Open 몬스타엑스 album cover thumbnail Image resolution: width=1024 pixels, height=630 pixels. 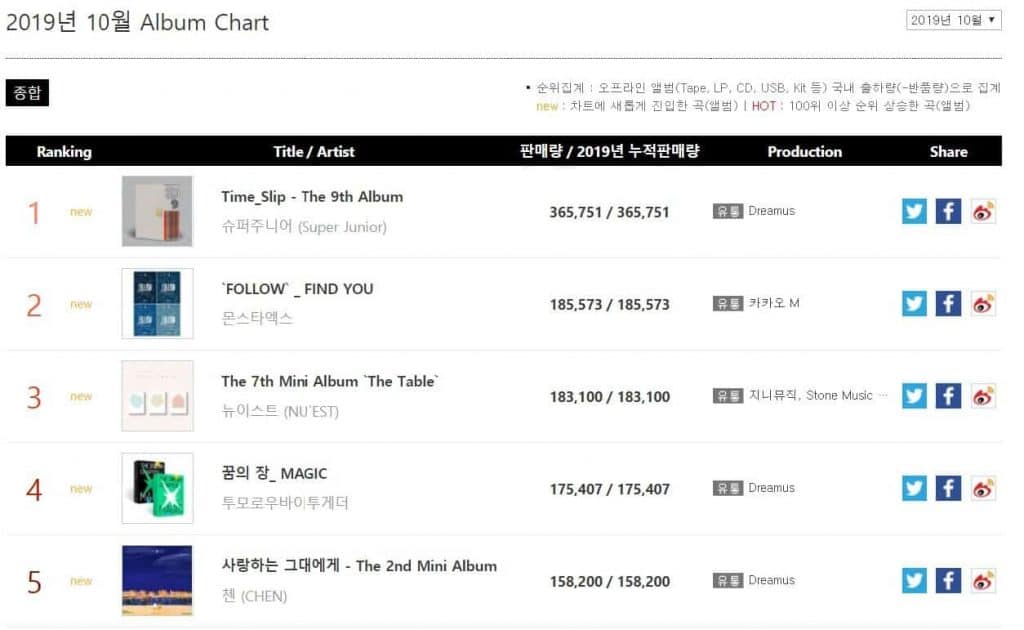[157, 304]
